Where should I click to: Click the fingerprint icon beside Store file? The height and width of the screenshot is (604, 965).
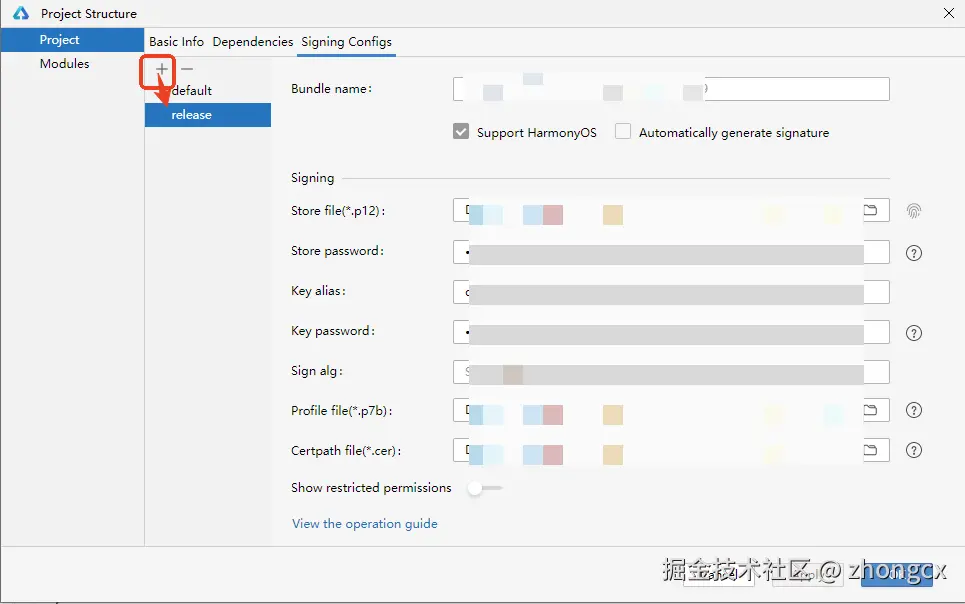click(x=913, y=211)
